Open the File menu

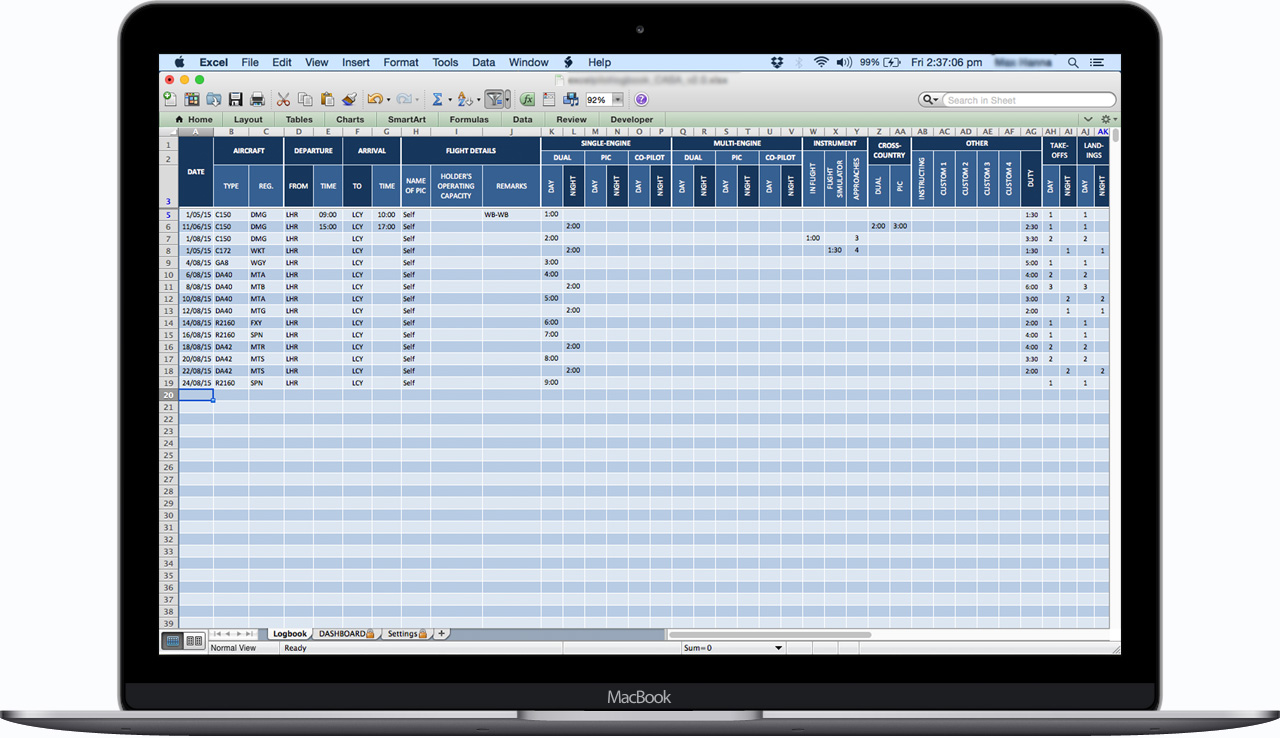[250, 62]
